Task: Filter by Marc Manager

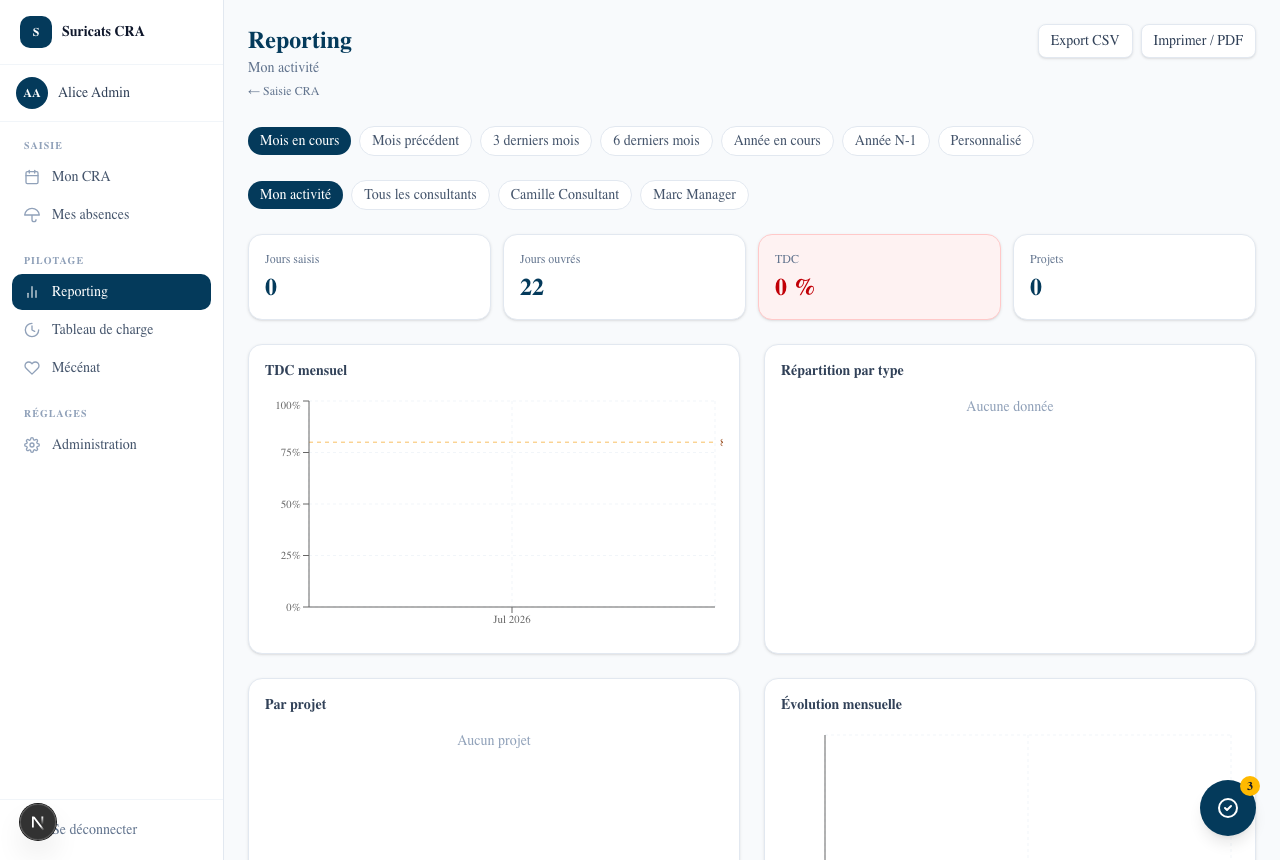Action: pyautogui.click(x=694, y=195)
